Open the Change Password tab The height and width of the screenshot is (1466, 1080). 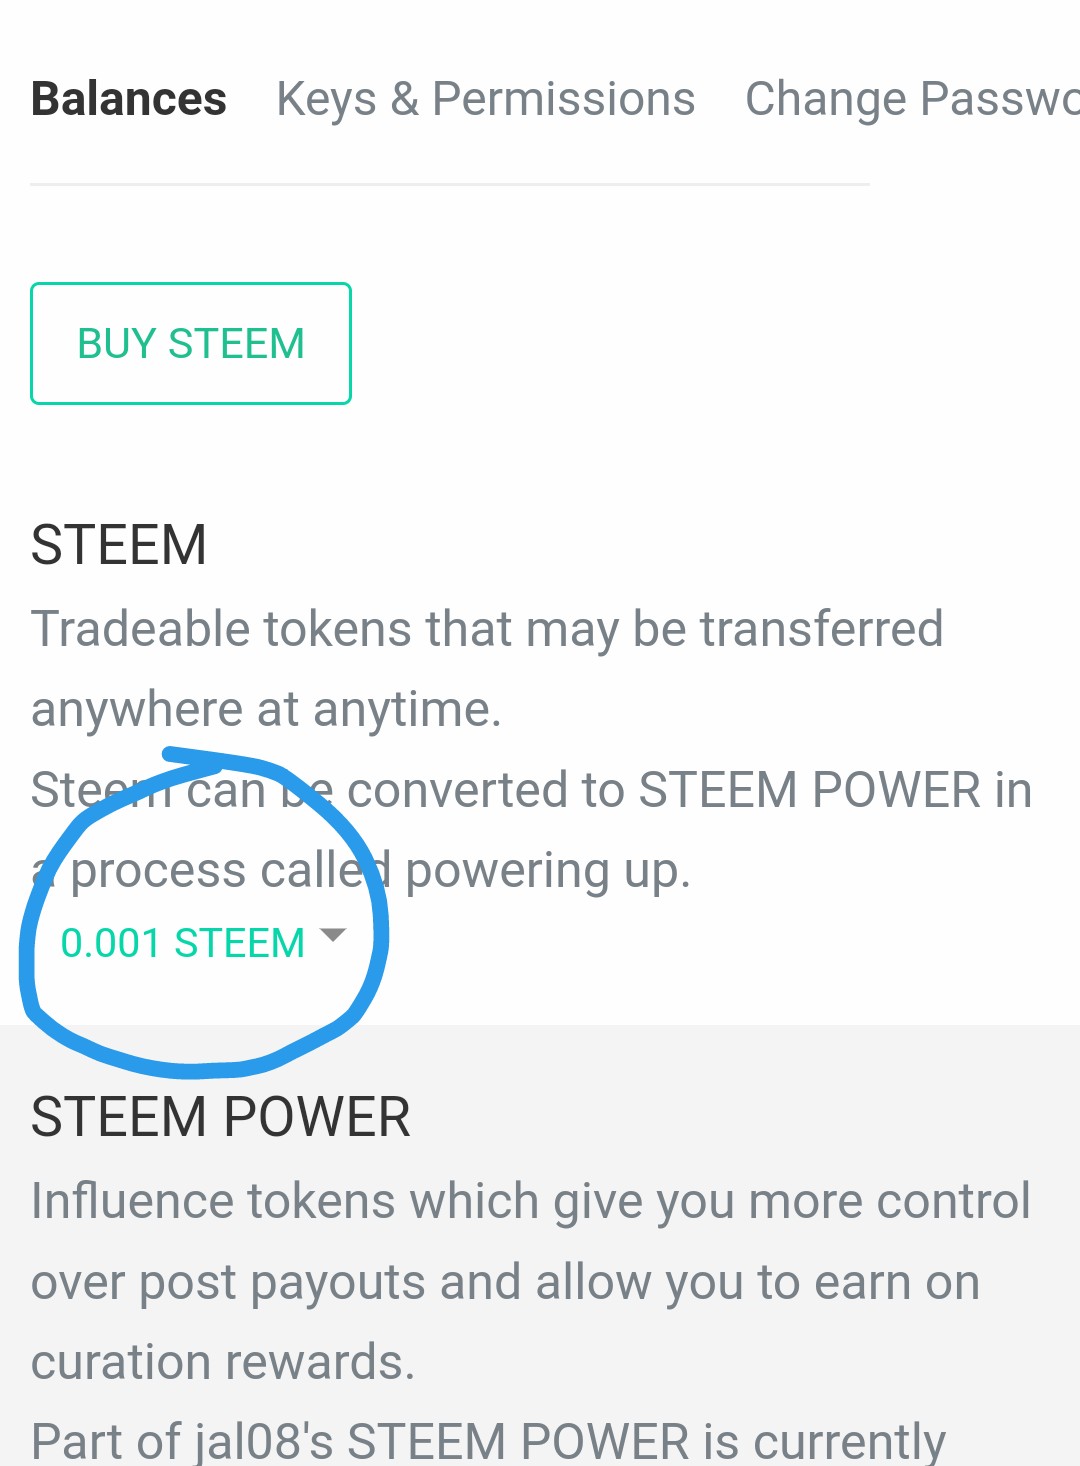[x=910, y=99]
